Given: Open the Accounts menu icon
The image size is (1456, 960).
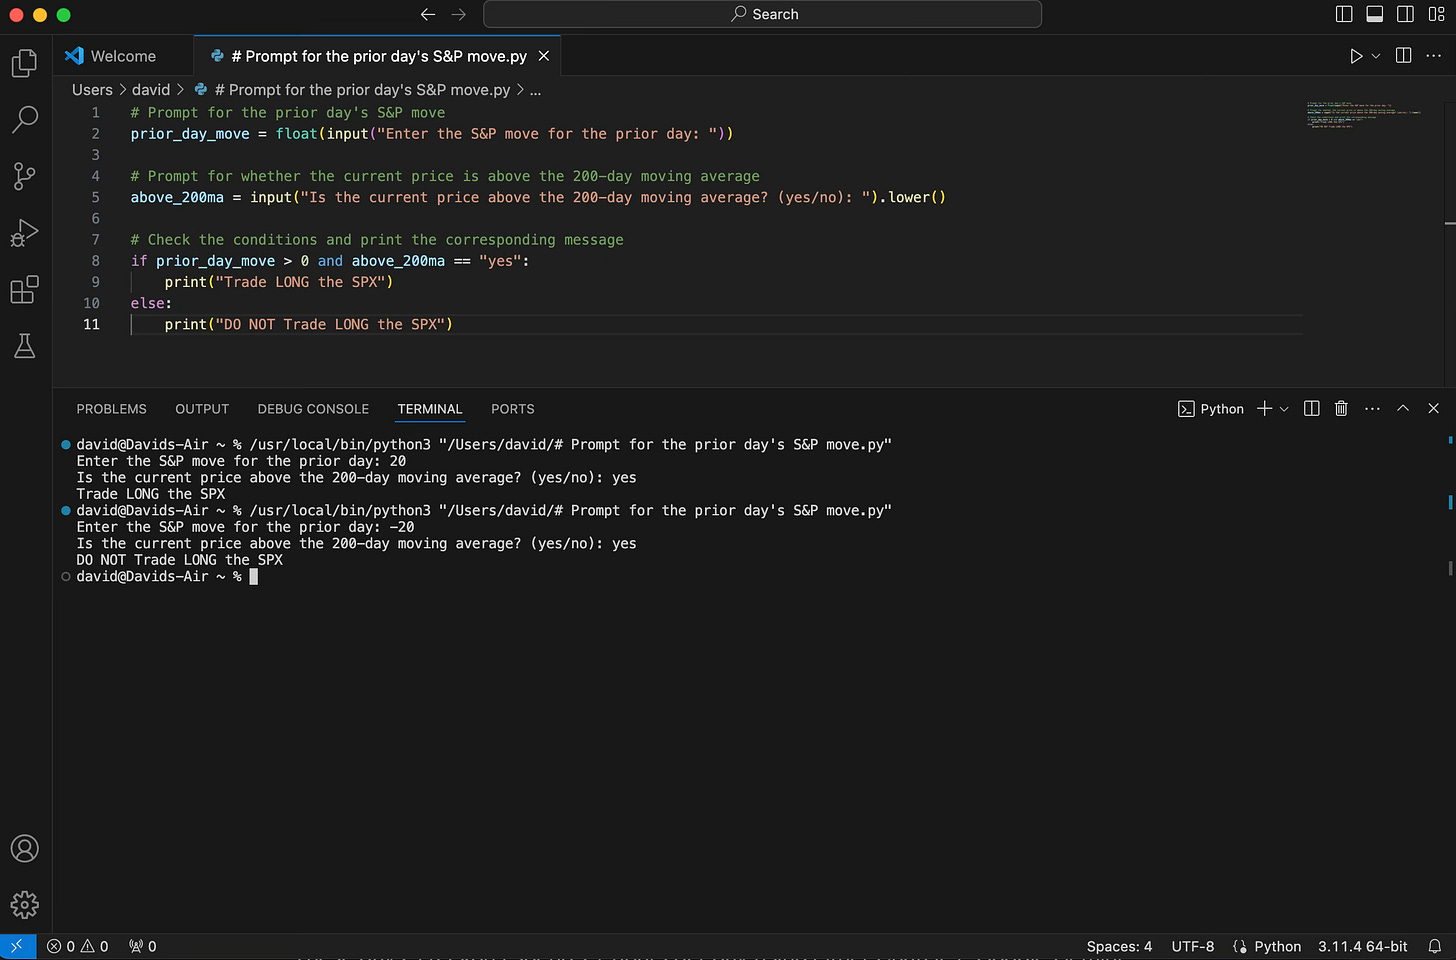Looking at the screenshot, I should (x=24, y=848).
